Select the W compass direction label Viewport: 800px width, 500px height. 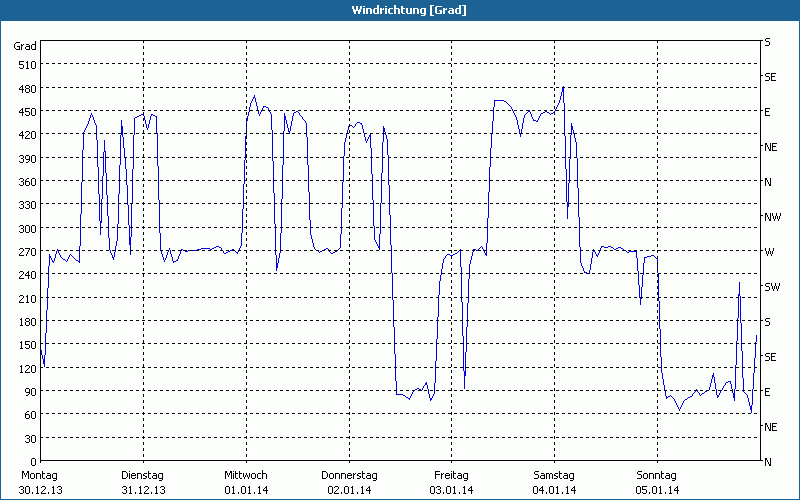pos(768,252)
